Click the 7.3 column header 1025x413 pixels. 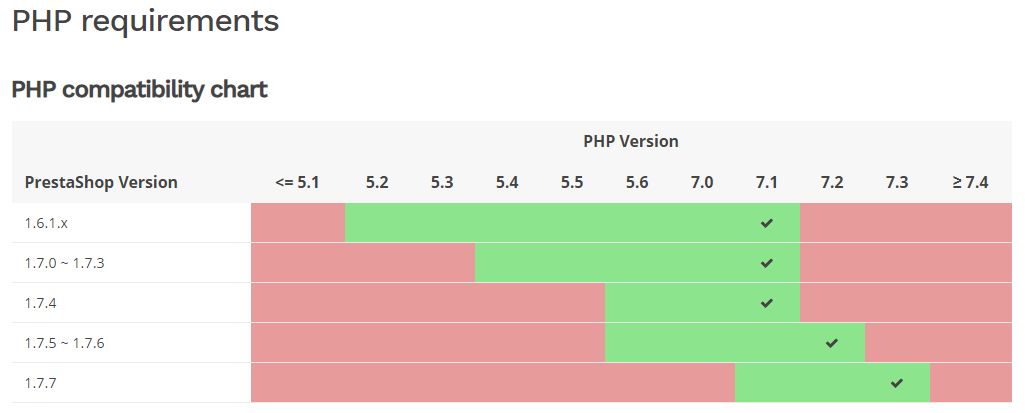pyautogui.click(x=897, y=182)
